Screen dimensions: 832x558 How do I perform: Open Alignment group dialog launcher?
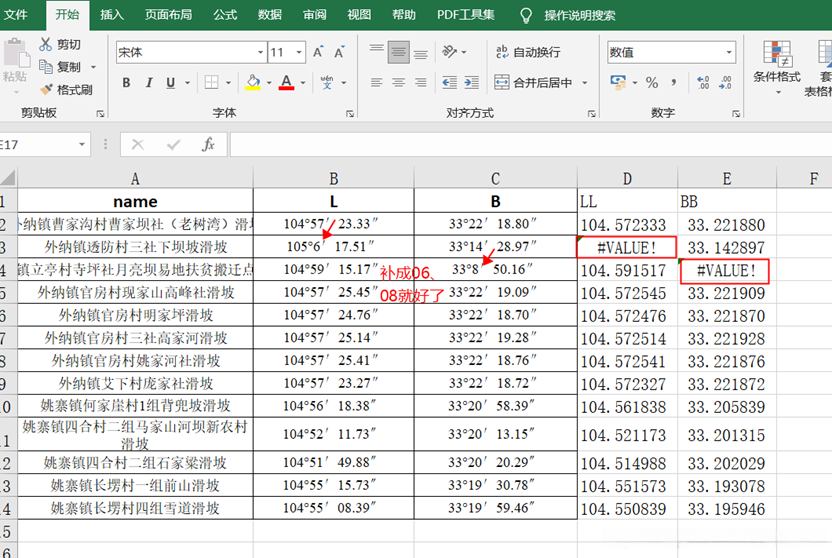tap(592, 114)
